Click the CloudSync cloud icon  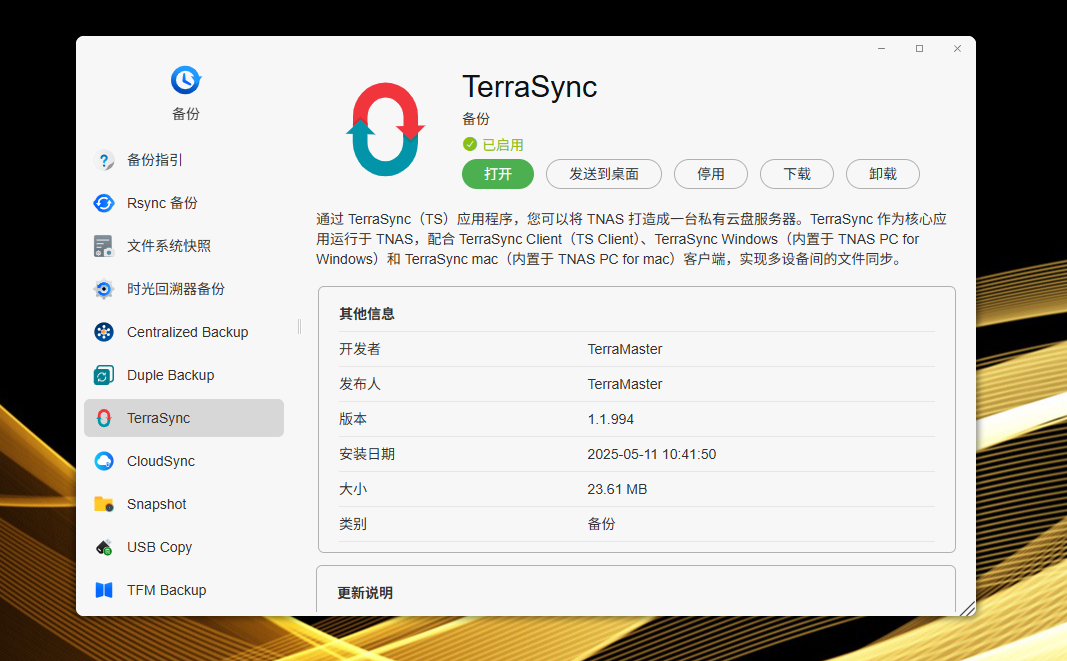[104, 461]
